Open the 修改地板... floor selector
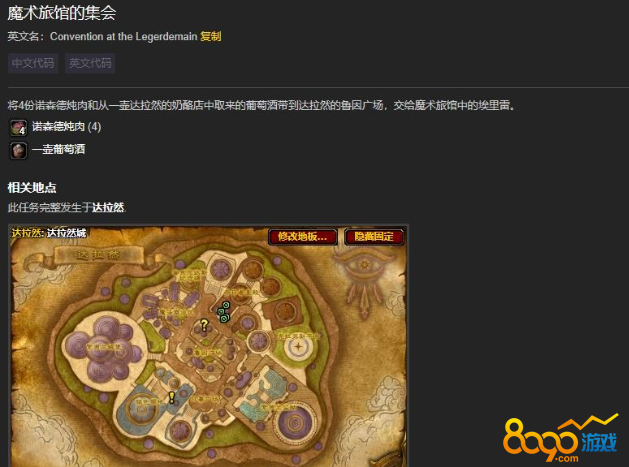629x467 pixels. tap(302, 237)
